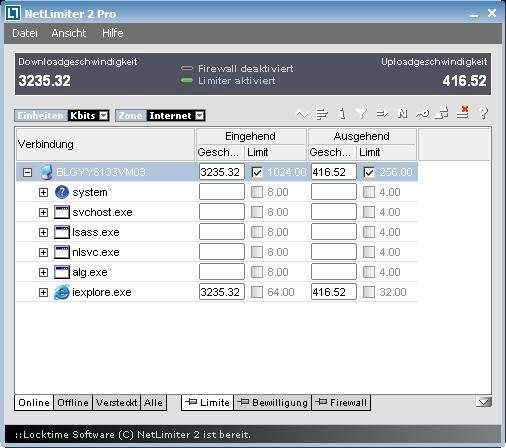Open the Hilfe menu
This screenshot has height=448, width=506.
point(113,33)
